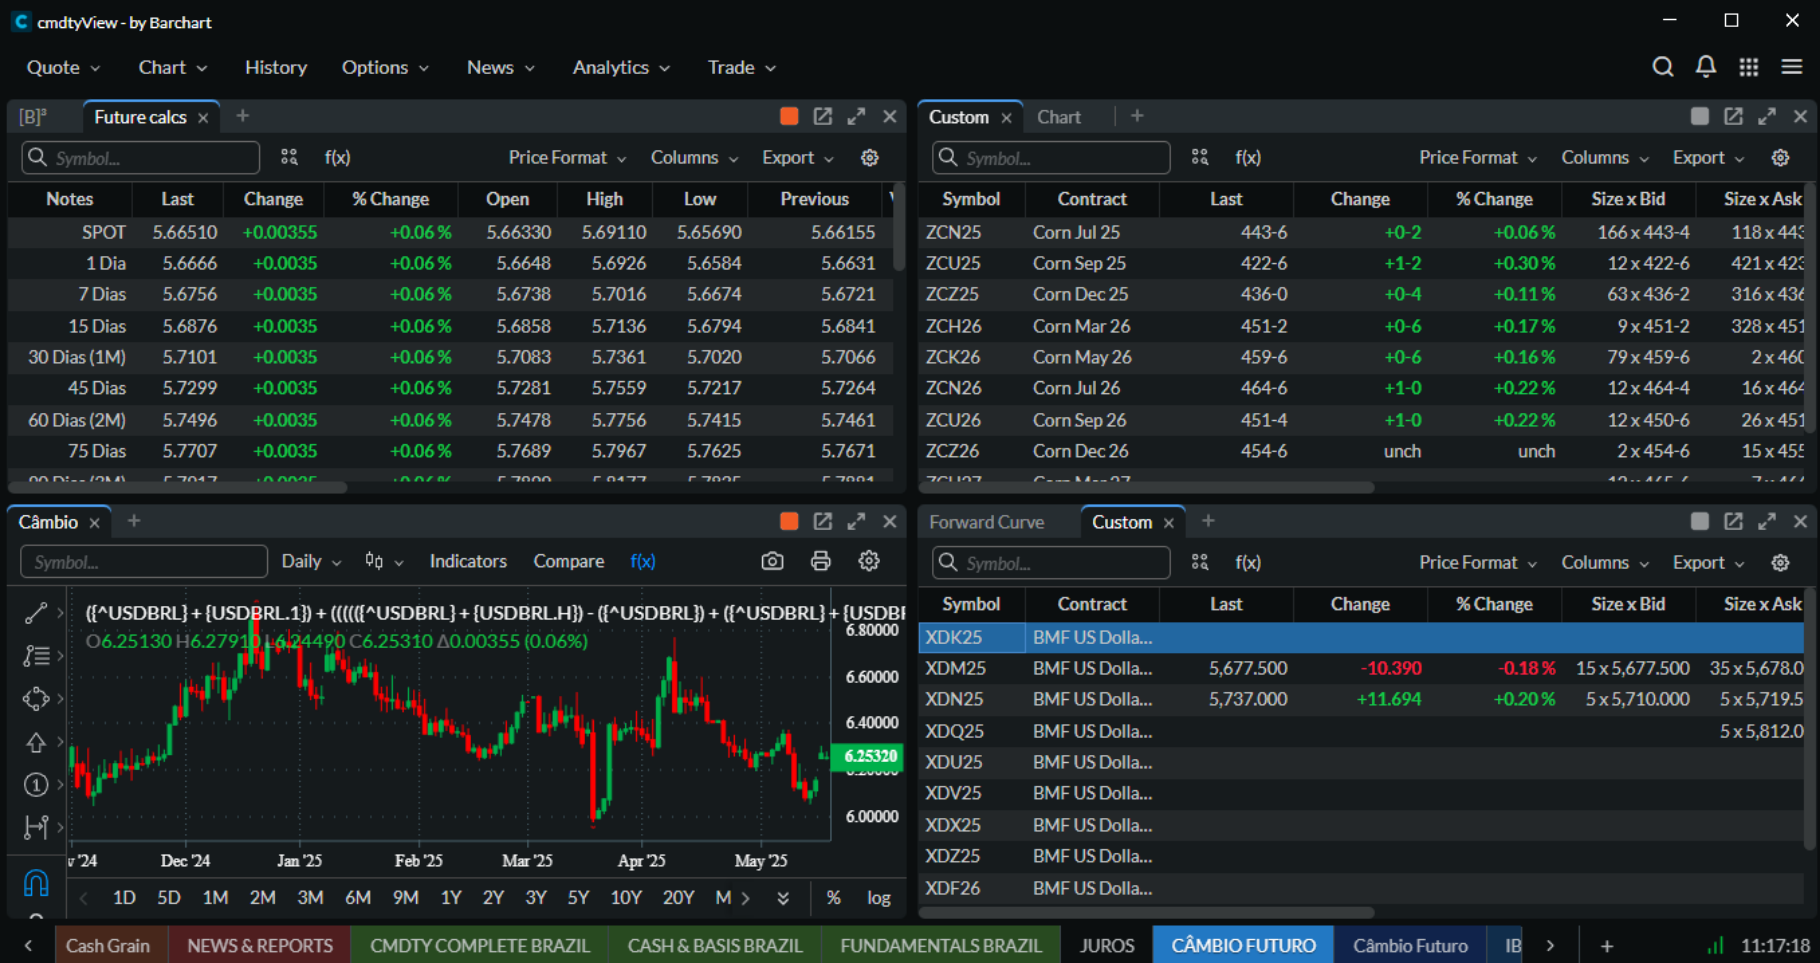Screen dimensions: 1820x963
Task: Open f(x) expression in Future calcs panel
Action: (x=337, y=157)
